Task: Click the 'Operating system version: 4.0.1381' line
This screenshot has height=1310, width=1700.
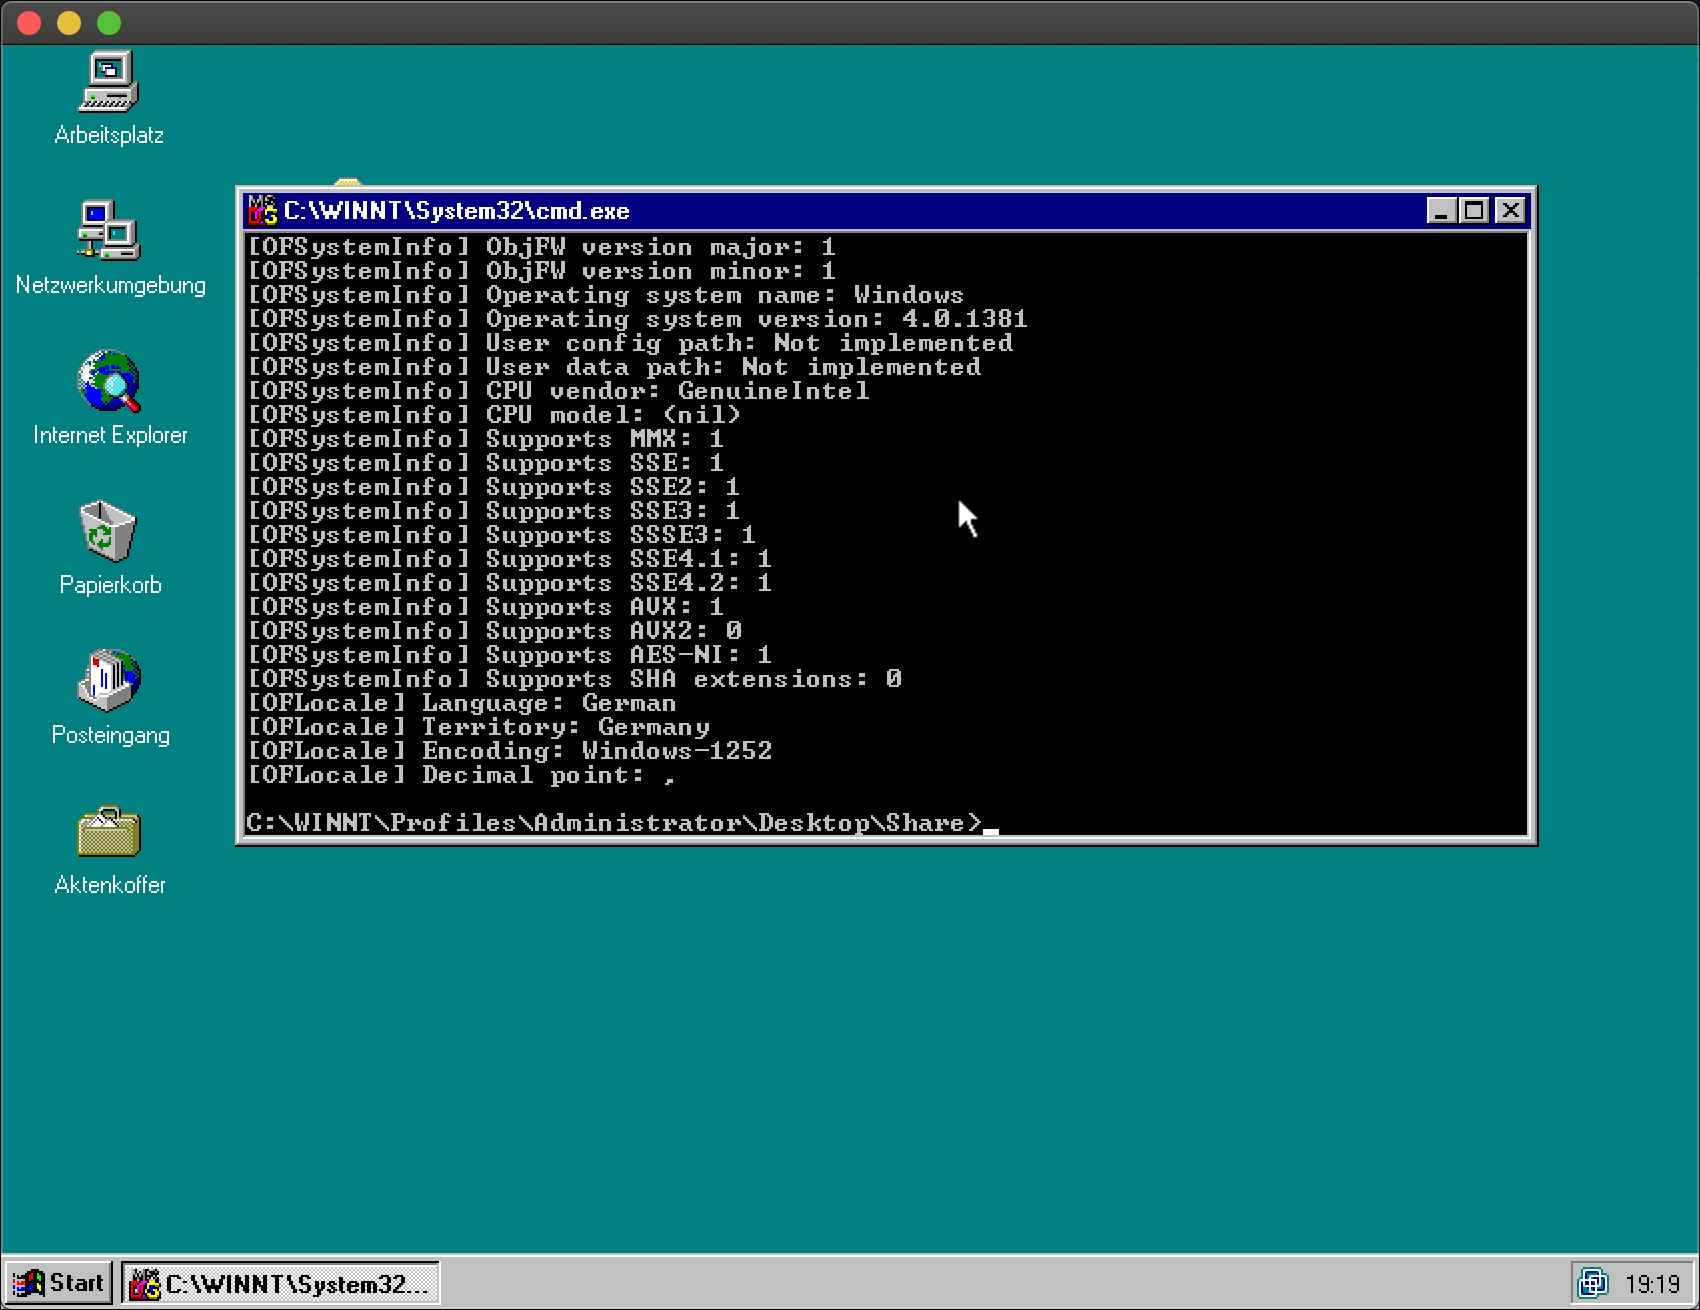Action: (637, 319)
